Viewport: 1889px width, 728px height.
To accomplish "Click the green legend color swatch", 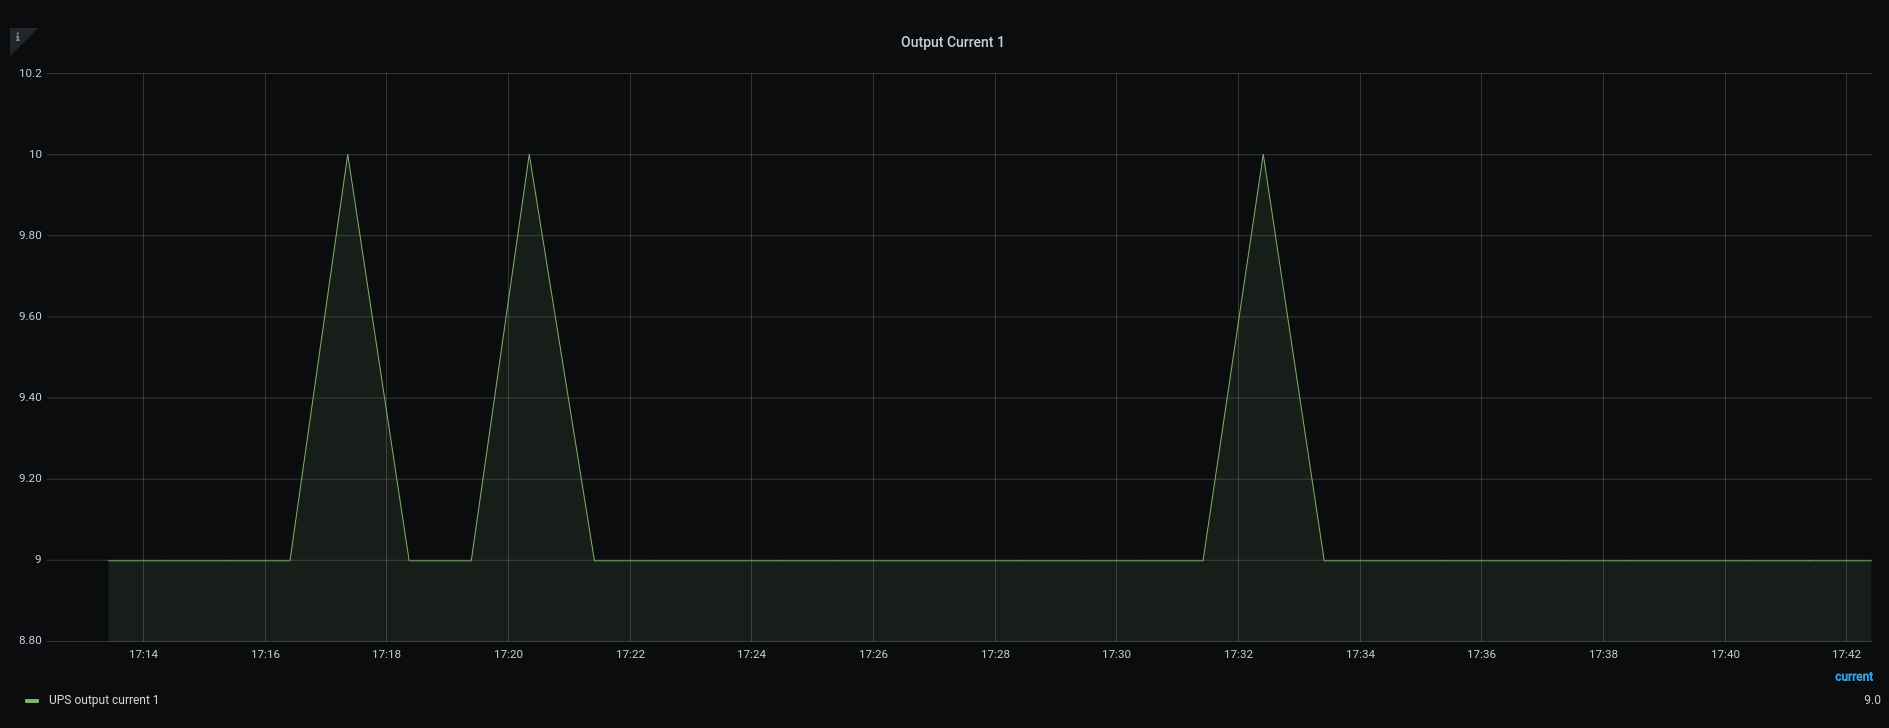I will pyautogui.click(x=32, y=701).
